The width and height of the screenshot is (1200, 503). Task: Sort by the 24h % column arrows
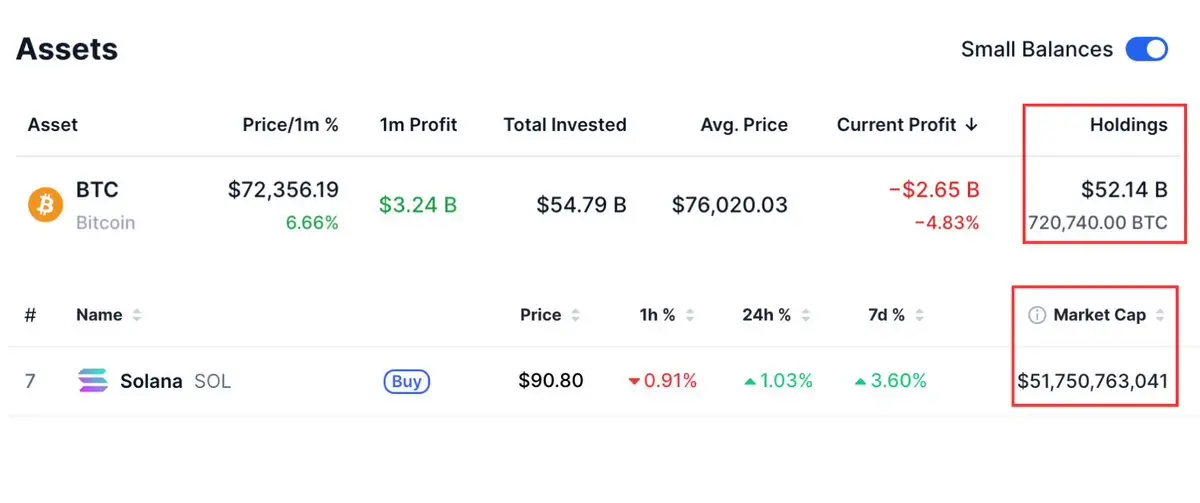click(806, 315)
